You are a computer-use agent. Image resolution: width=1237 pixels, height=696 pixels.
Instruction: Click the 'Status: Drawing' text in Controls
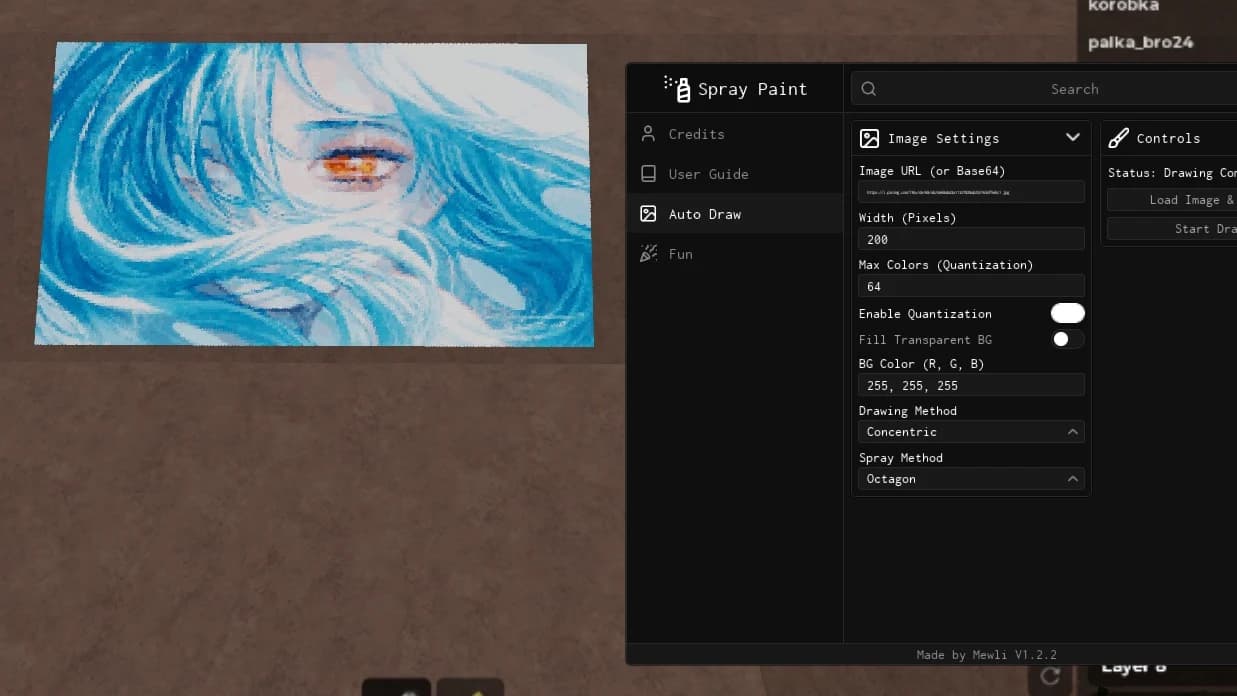tap(1172, 173)
